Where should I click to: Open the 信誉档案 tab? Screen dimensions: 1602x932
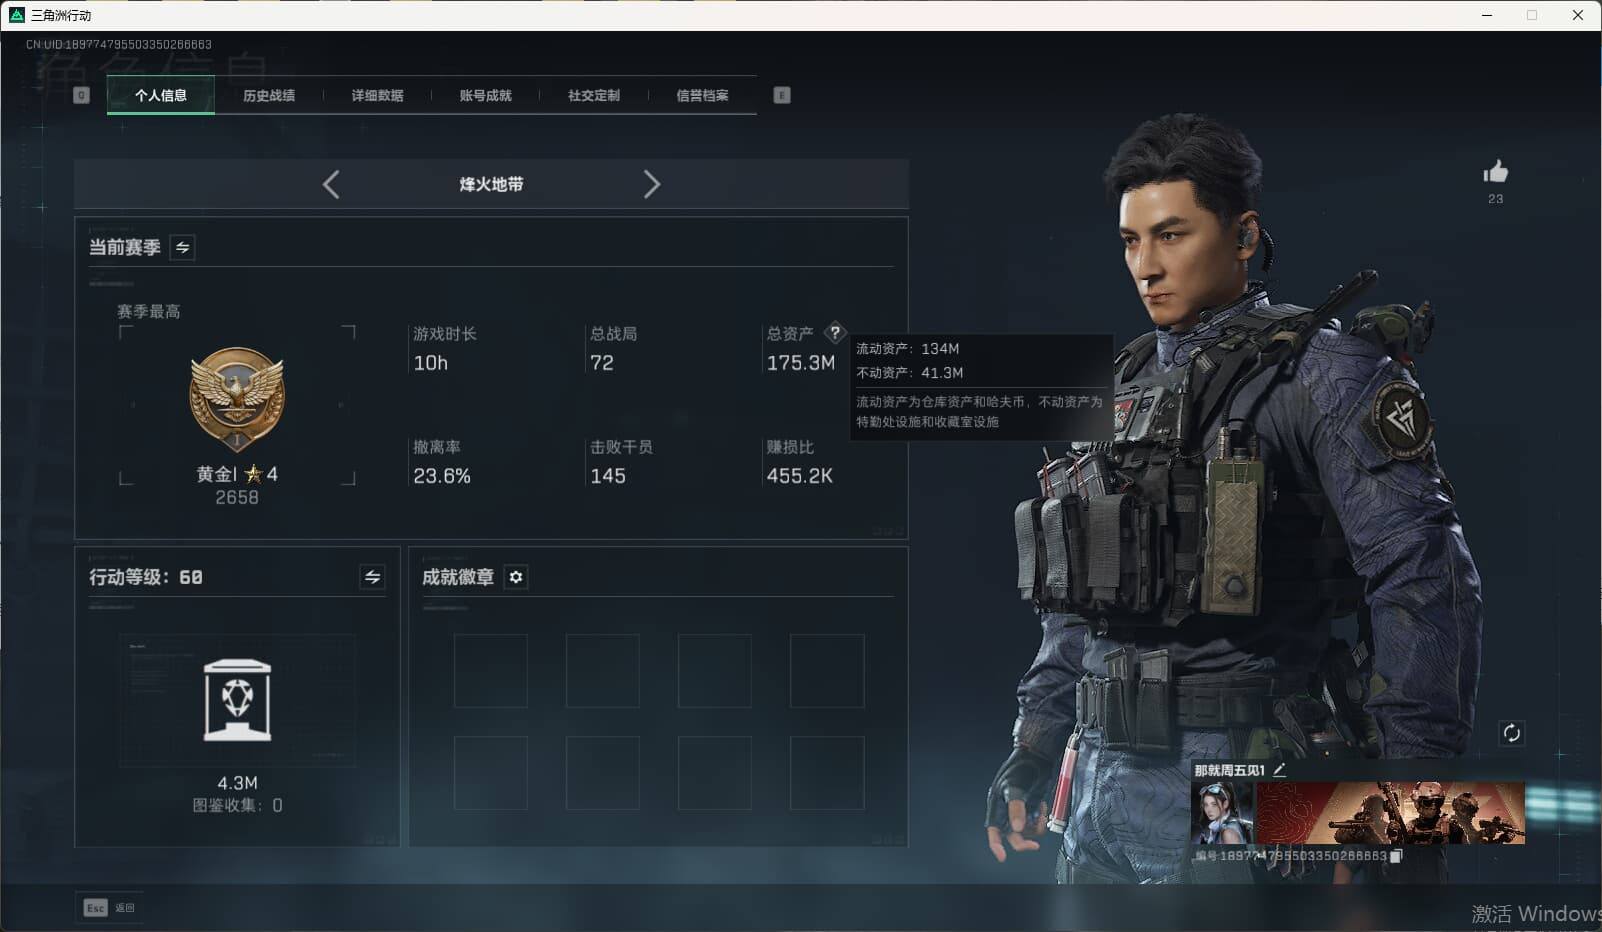(x=702, y=96)
